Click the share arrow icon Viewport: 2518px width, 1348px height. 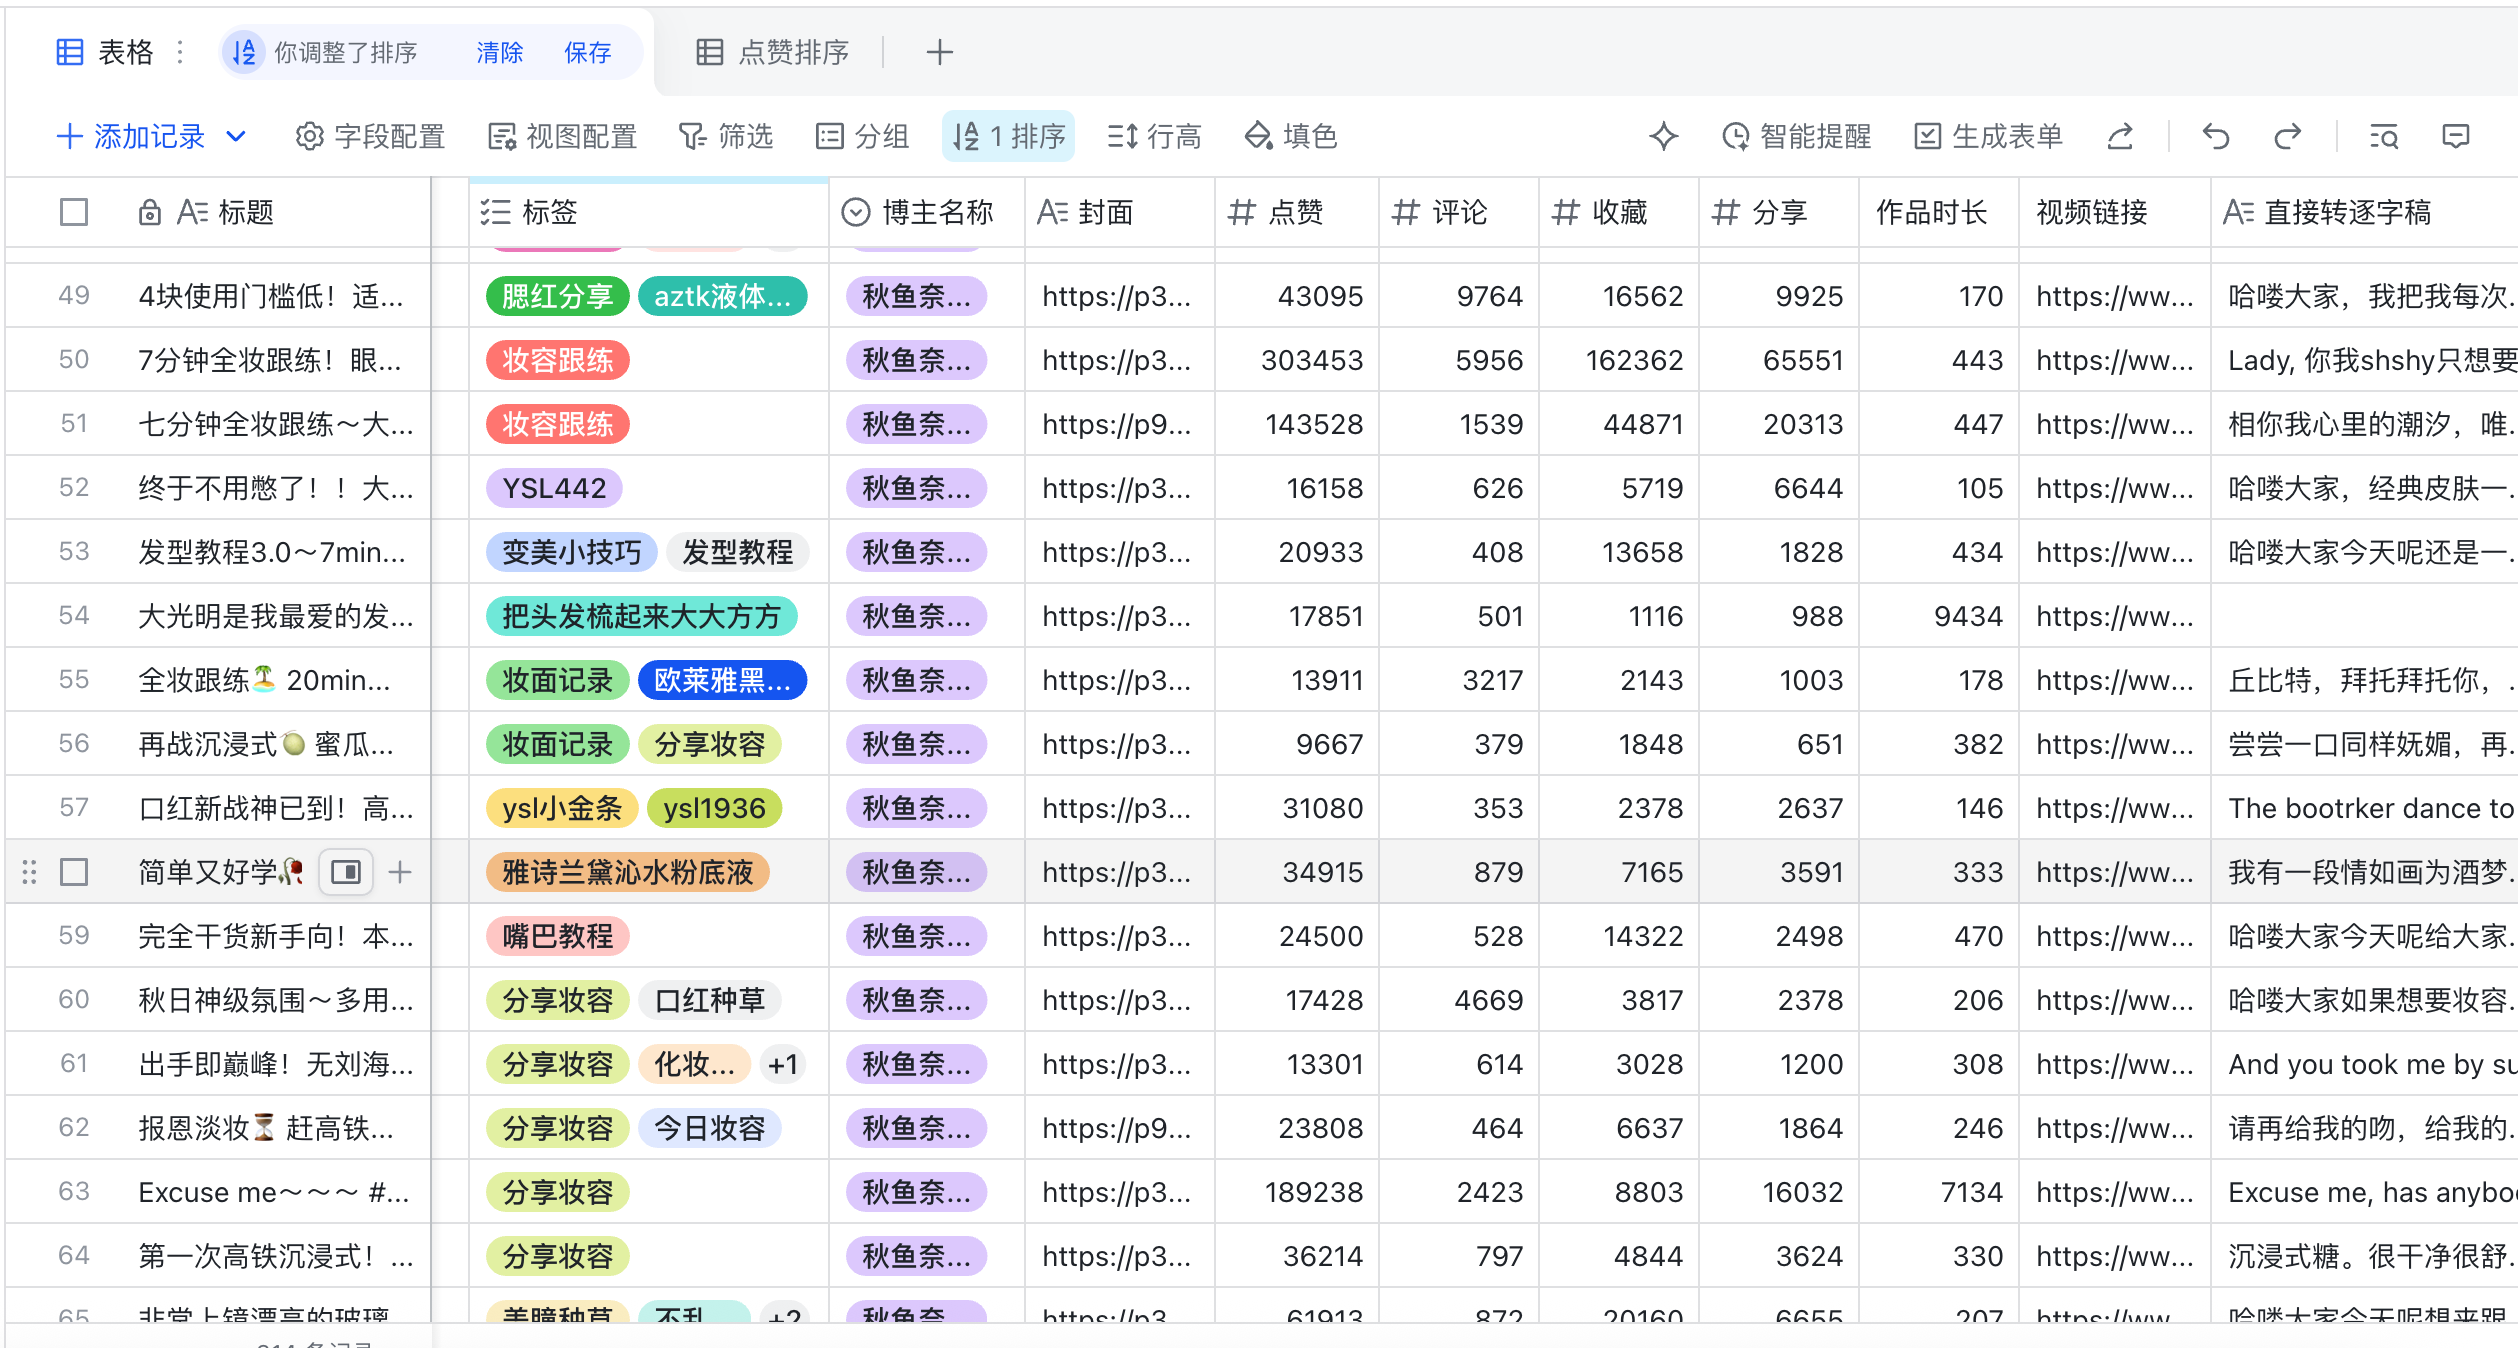pos(2120,136)
